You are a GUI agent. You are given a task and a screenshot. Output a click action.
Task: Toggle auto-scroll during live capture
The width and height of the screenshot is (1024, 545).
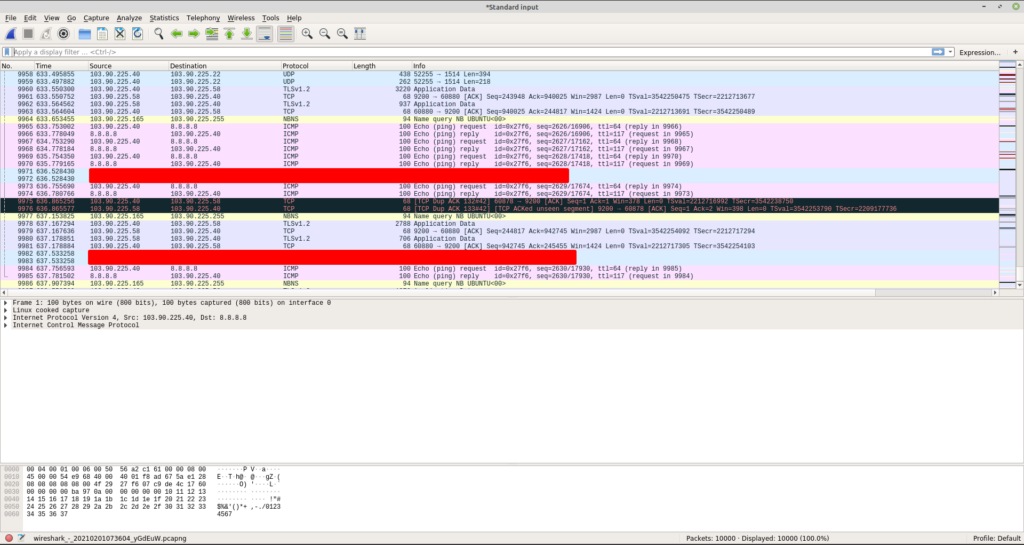pyautogui.click(x=265, y=34)
